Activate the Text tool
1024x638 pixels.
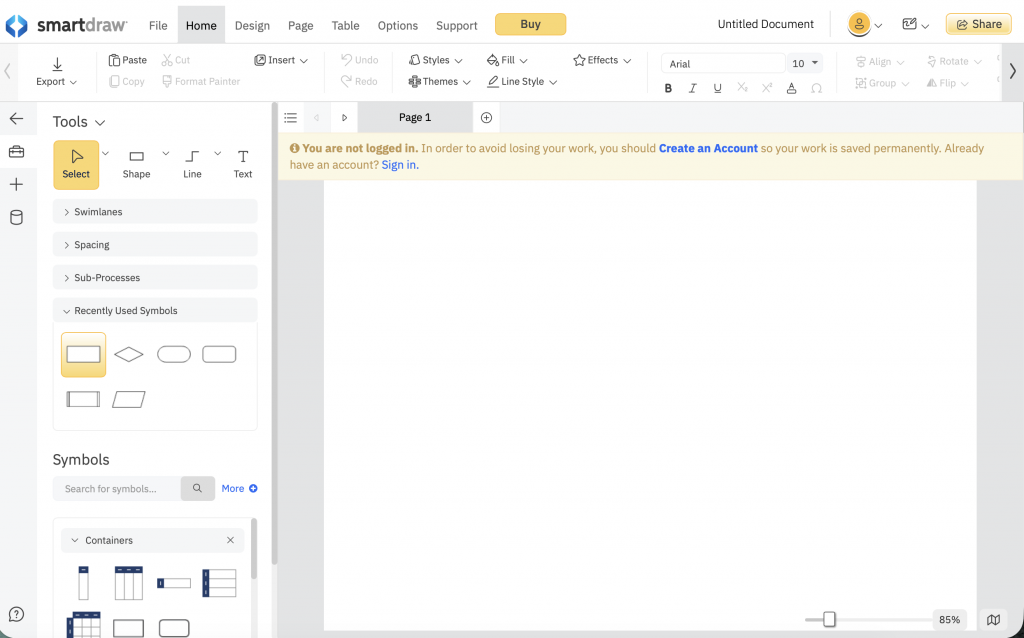pyautogui.click(x=242, y=162)
